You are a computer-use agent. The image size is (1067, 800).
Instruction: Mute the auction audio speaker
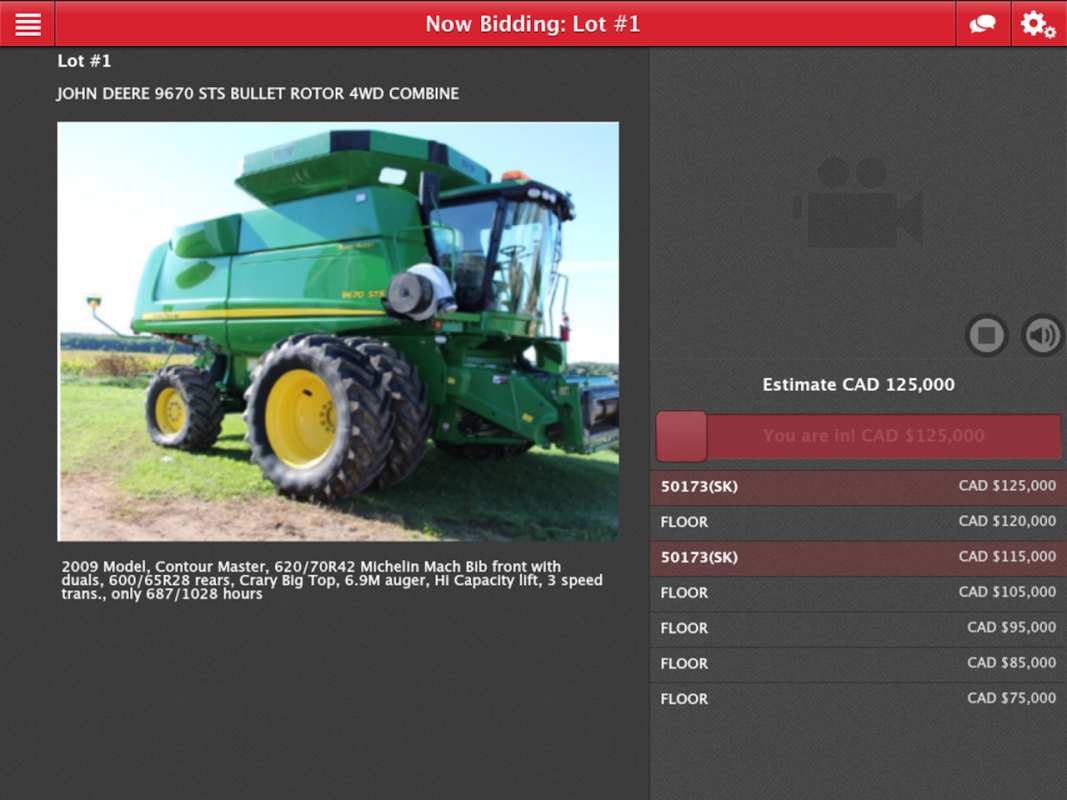[1043, 335]
